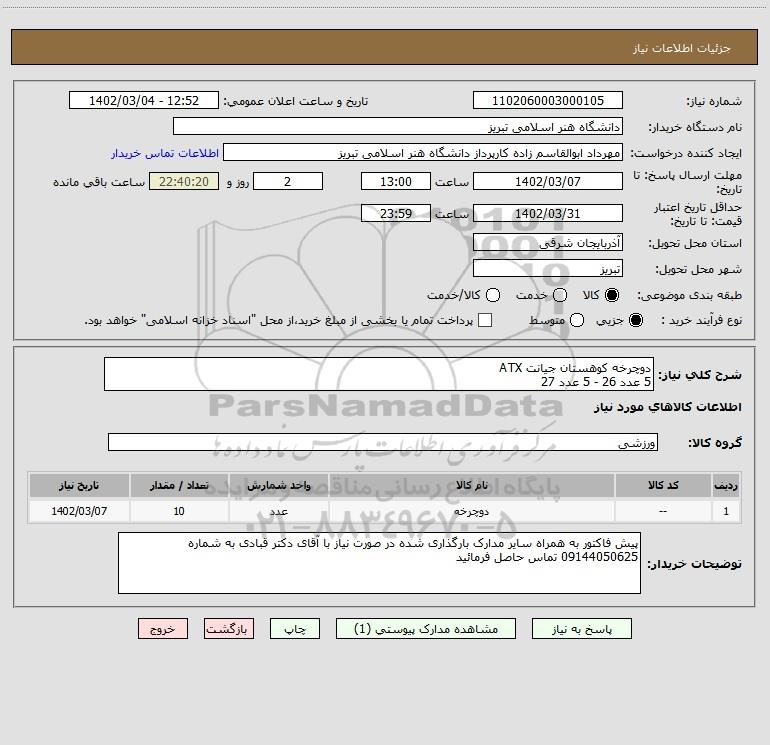Click the need number field 1102060003000105
The height and width of the screenshot is (745, 770).
coord(548,100)
